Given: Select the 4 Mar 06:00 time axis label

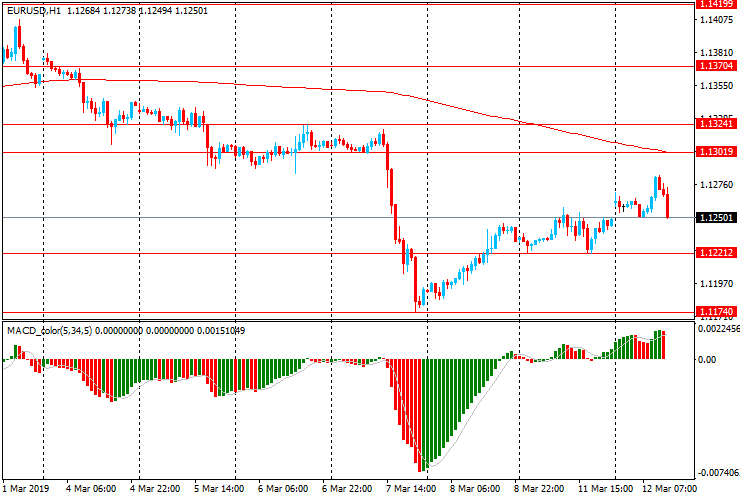Looking at the screenshot, I should click(92, 490).
